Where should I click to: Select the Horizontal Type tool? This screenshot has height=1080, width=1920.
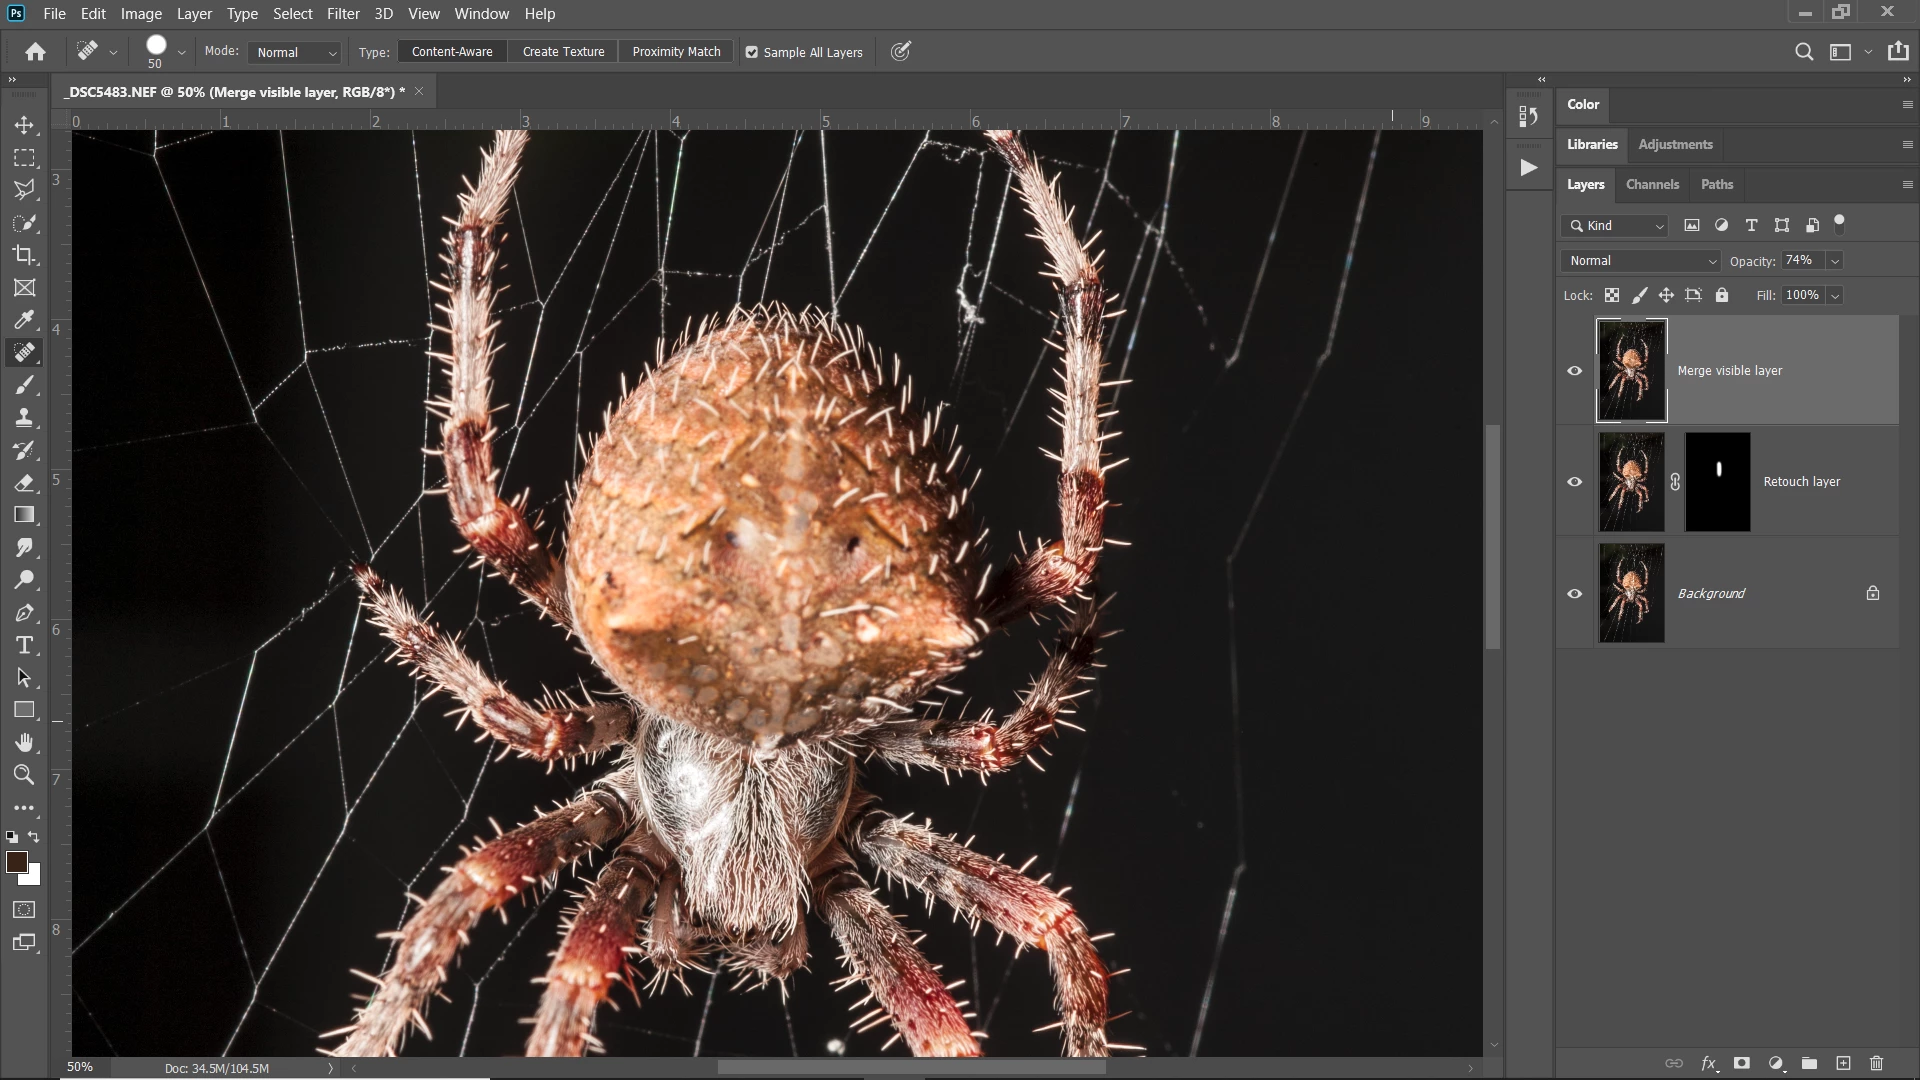pos(24,645)
